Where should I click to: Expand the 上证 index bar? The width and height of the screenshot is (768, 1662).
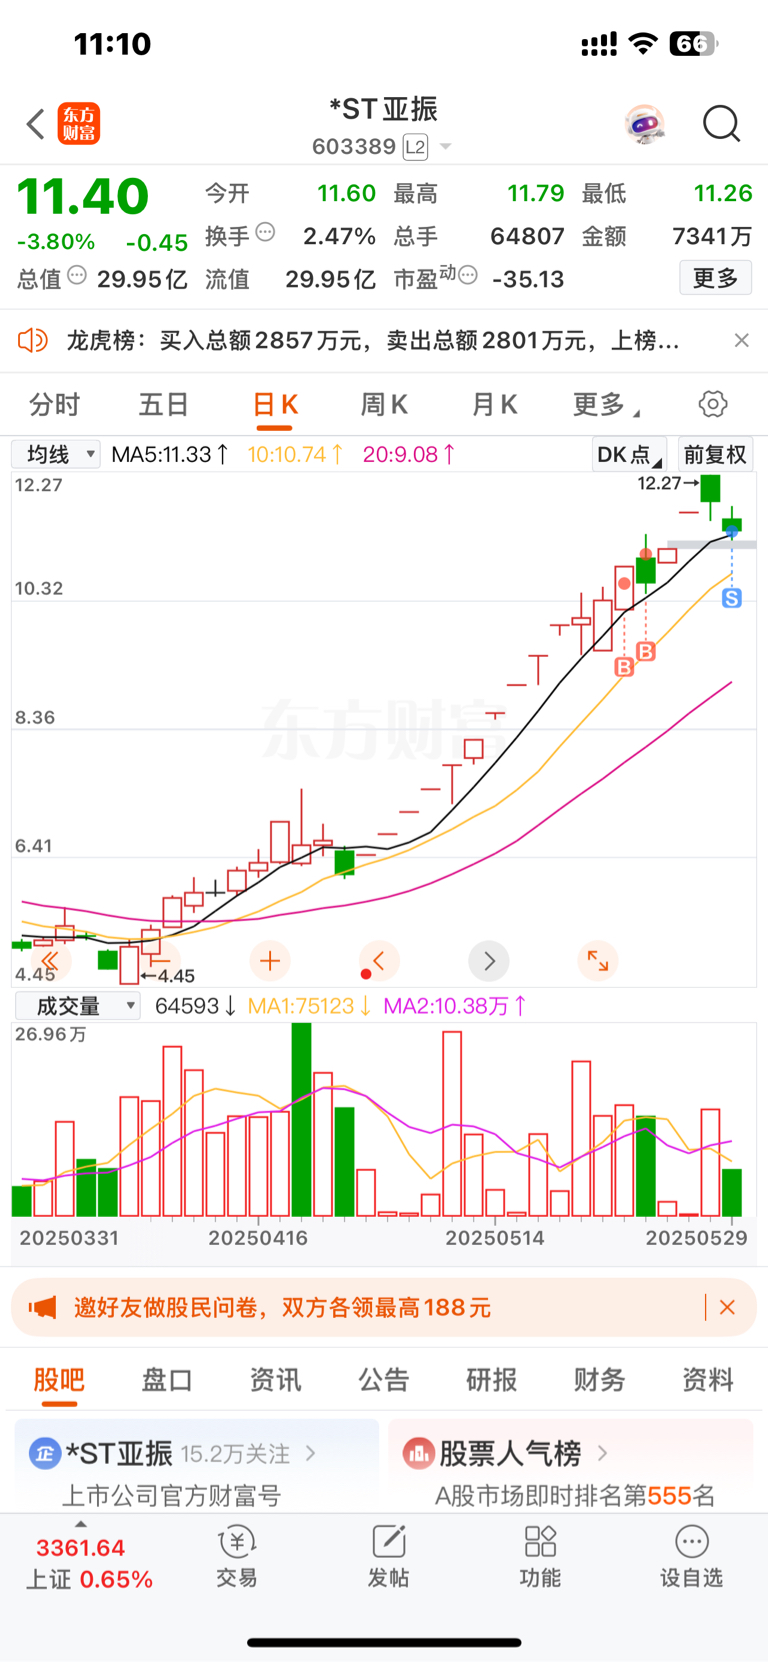[88, 1558]
